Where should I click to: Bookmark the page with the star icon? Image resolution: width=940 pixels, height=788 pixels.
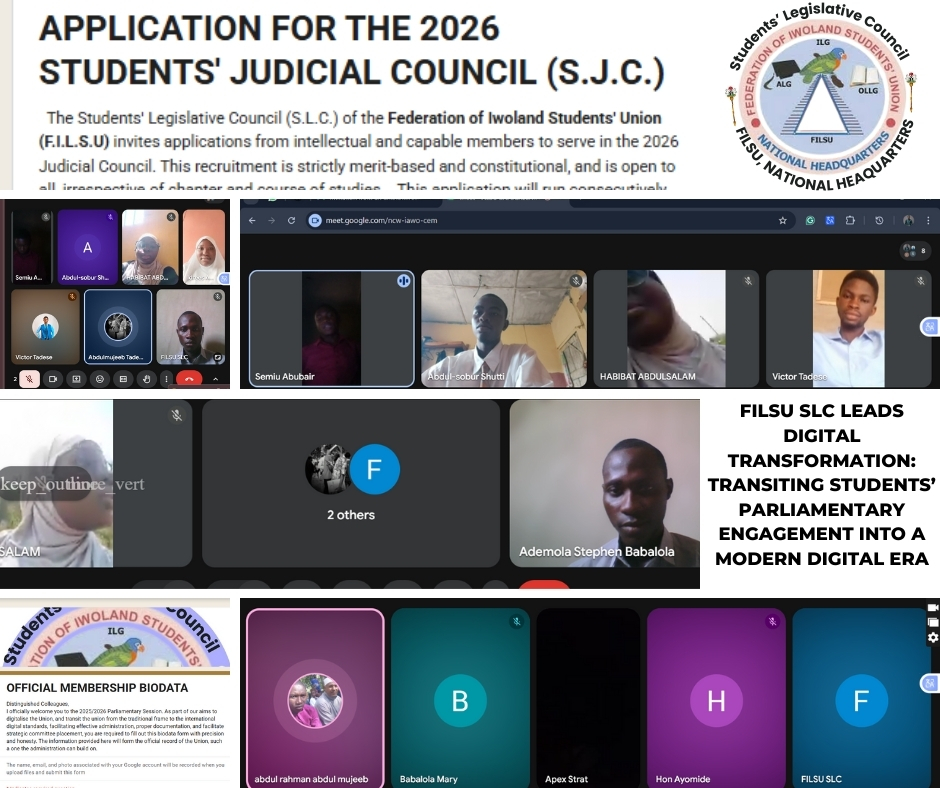coord(782,221)
